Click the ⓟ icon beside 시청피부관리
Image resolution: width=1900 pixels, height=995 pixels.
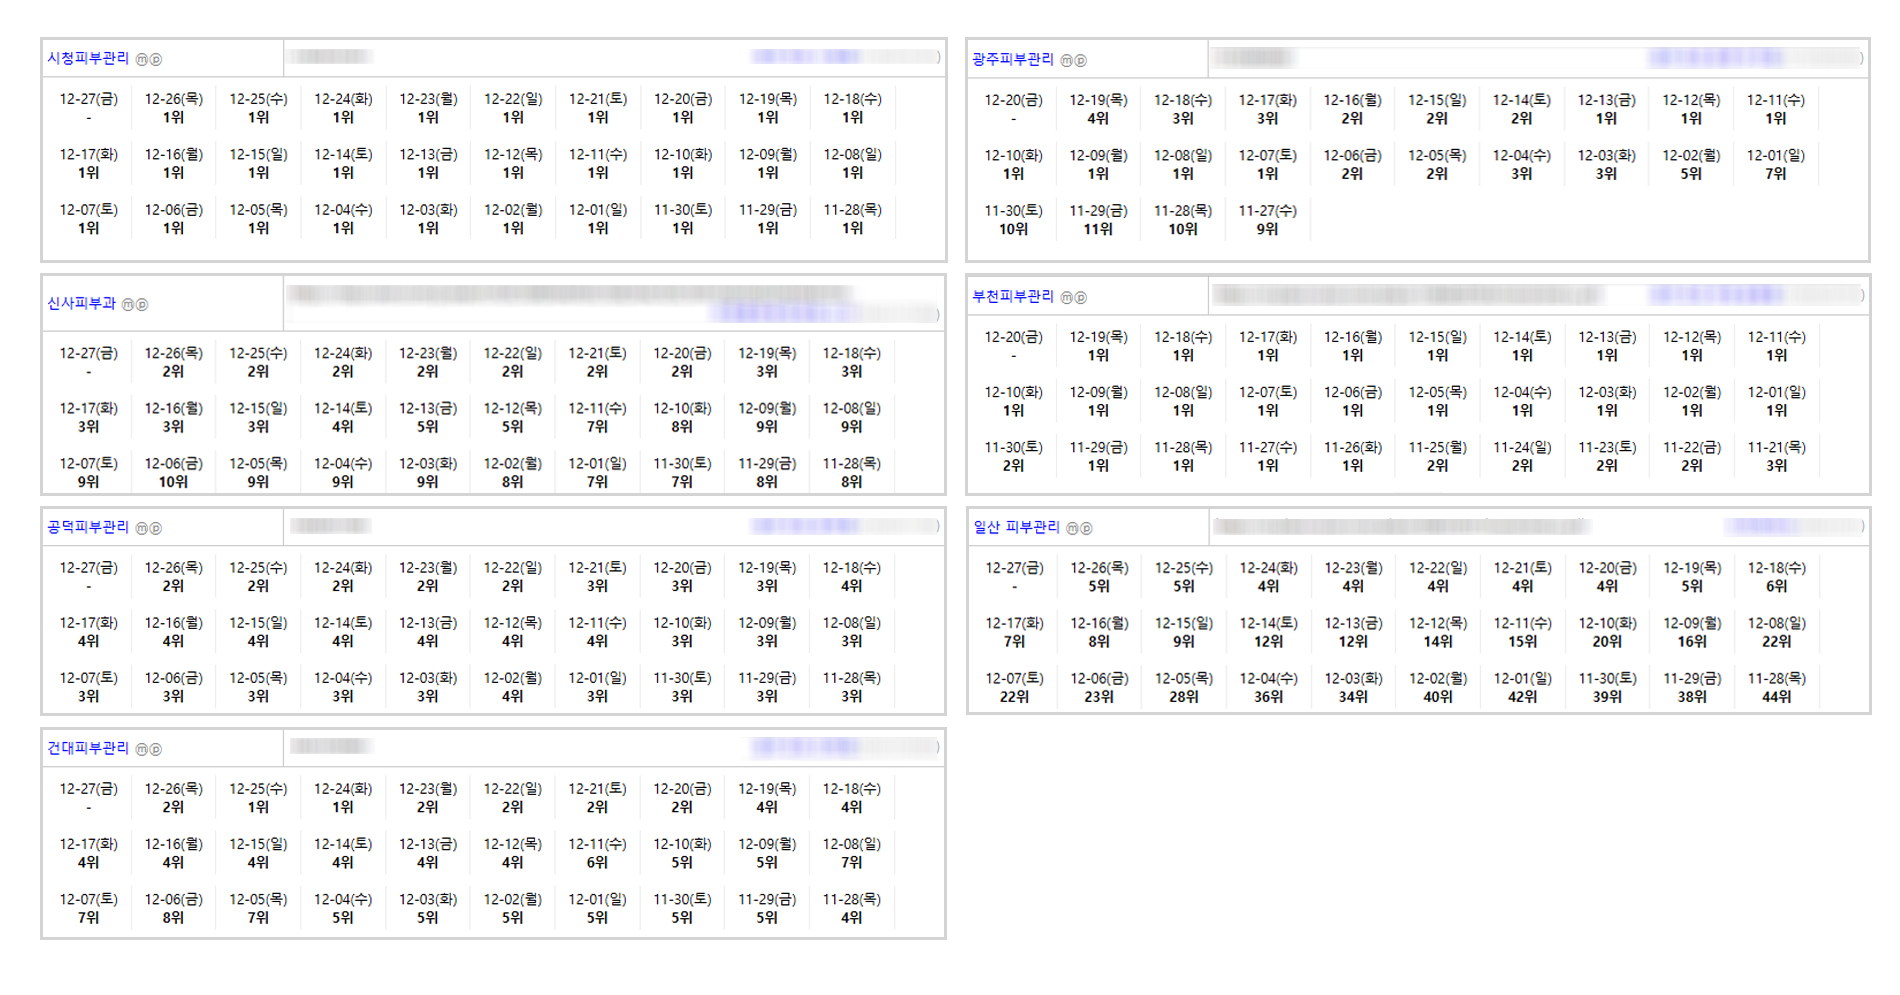(x=156, y=60)
